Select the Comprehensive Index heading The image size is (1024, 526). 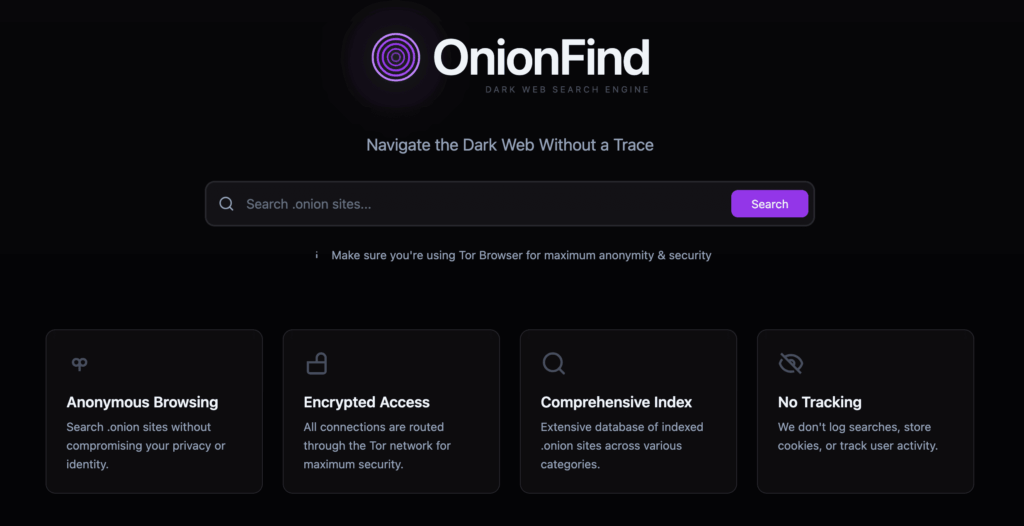point(616,402)
